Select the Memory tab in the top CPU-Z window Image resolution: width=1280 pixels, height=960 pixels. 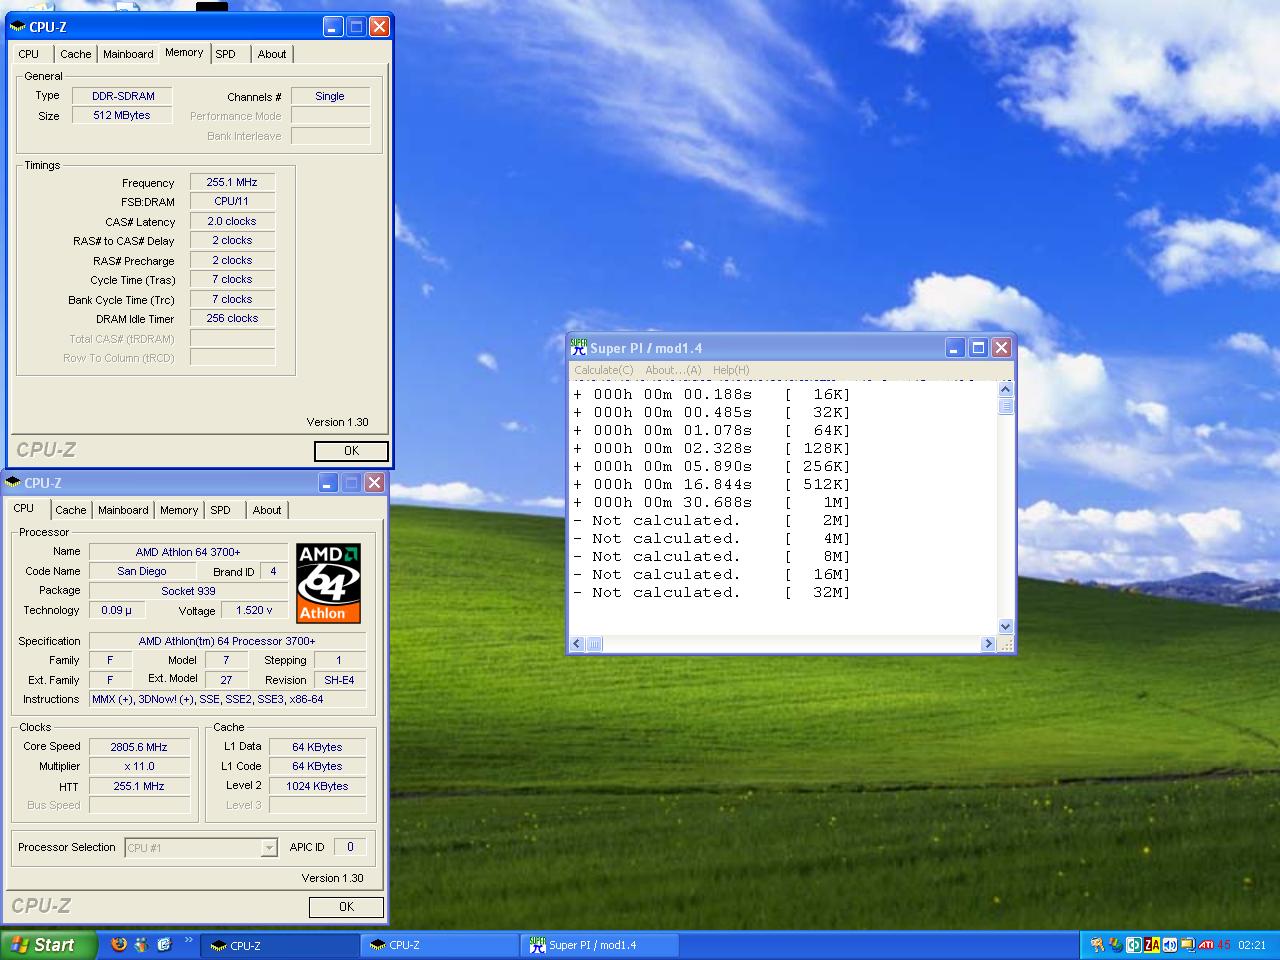click(x=184, y=52)
